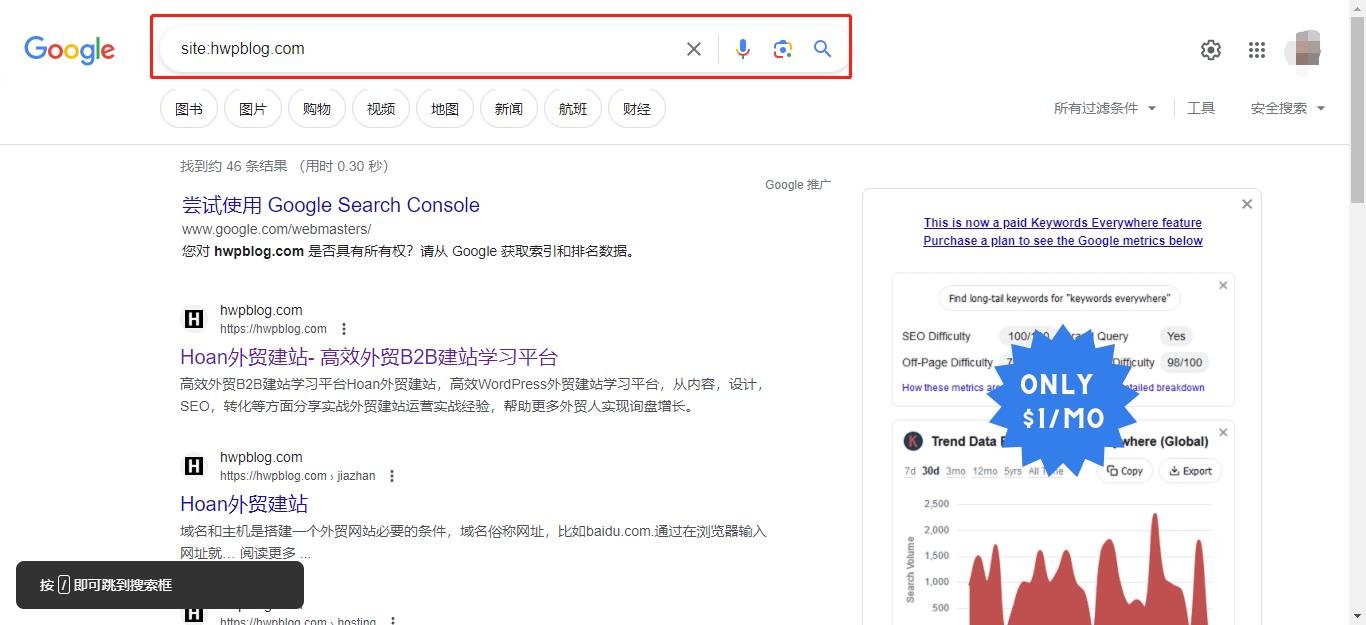The width and height of the screenshot is (1366, 625).
Task: Select the 5yrs trend range
Action: 1013,471
